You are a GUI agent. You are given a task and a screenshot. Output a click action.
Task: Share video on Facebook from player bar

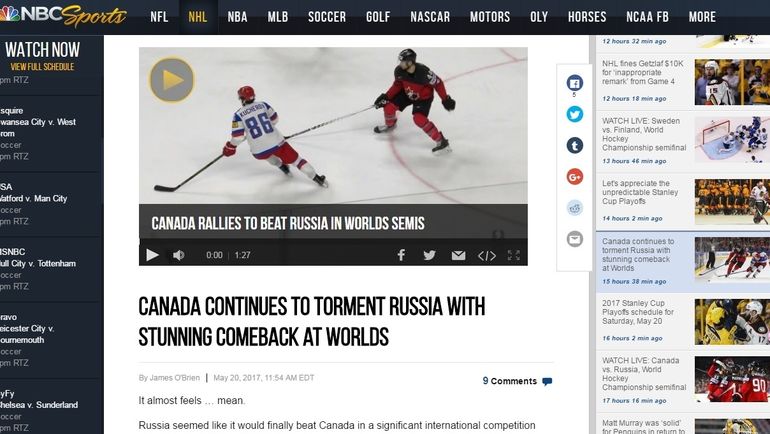401,255
